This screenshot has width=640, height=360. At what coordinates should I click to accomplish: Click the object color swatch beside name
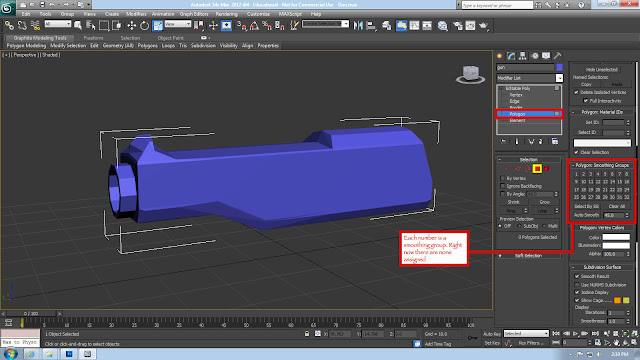click(x=559, y=67)
